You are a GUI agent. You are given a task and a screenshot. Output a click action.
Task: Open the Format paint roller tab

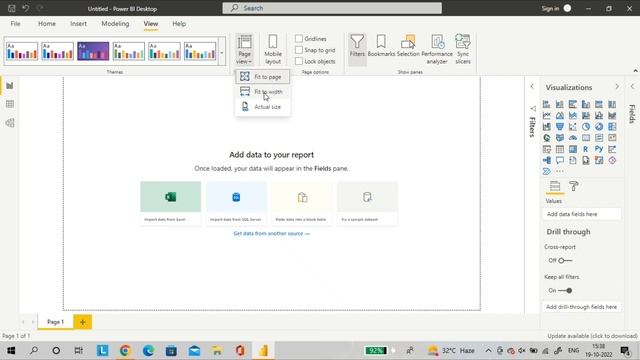574,186
